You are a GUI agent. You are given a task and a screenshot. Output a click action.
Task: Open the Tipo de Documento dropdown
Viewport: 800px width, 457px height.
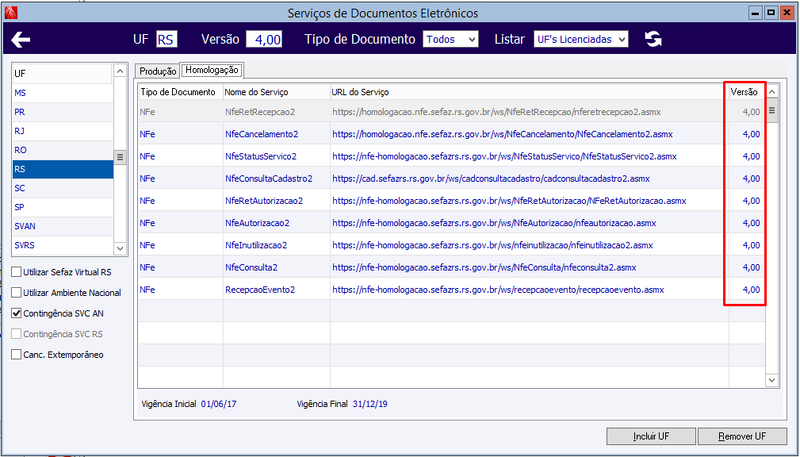tap(451, 39)
